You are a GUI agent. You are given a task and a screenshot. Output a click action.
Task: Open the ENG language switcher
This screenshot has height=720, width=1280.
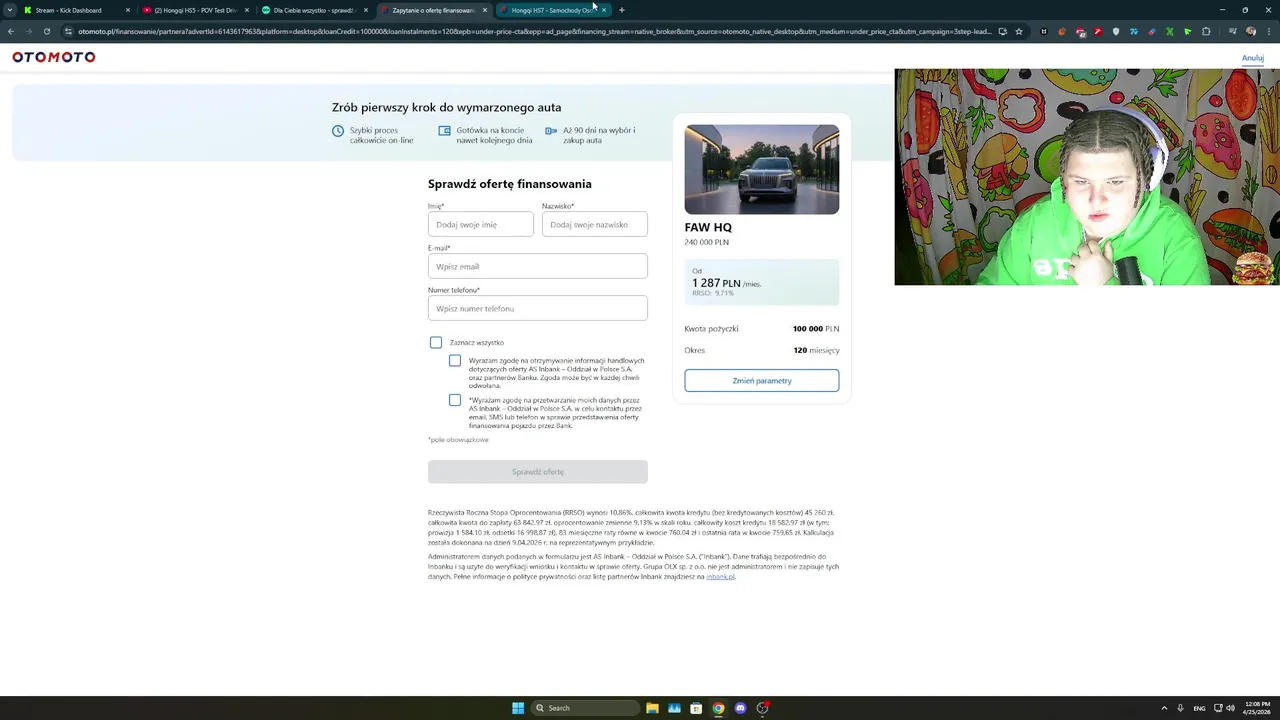click(x=1199, y=708)
